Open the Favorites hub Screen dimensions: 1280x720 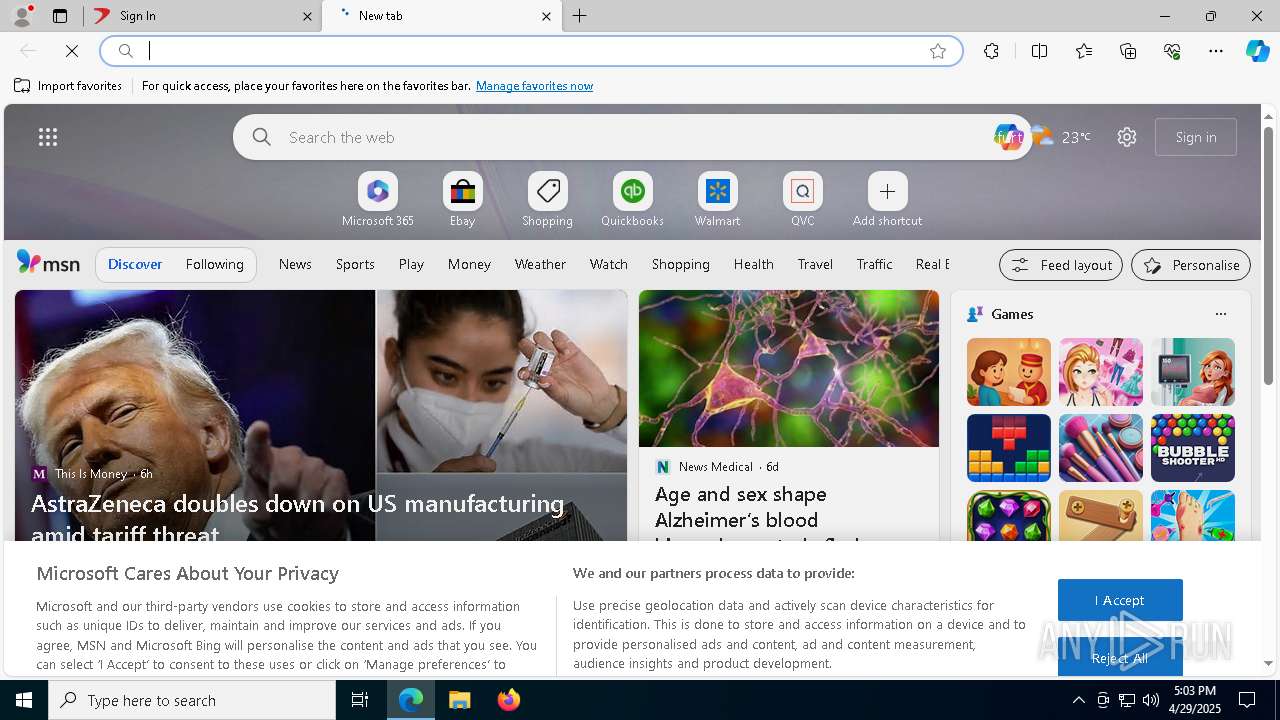(1084, 51)
